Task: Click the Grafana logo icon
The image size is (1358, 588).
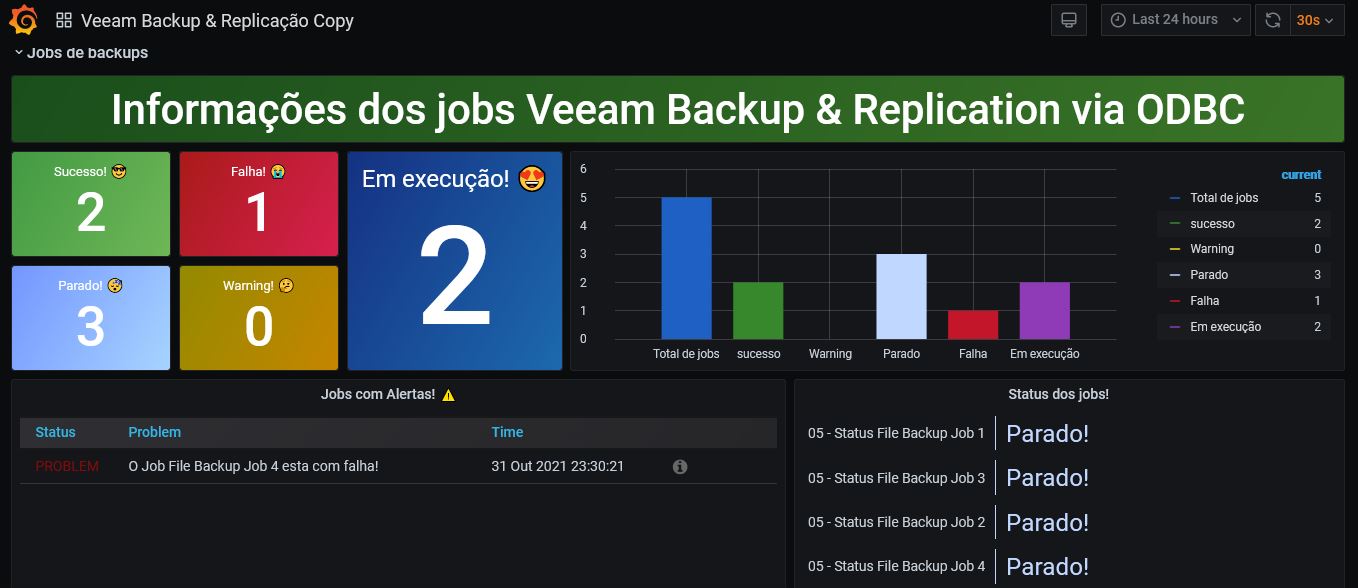Action: tap(24, 20)
